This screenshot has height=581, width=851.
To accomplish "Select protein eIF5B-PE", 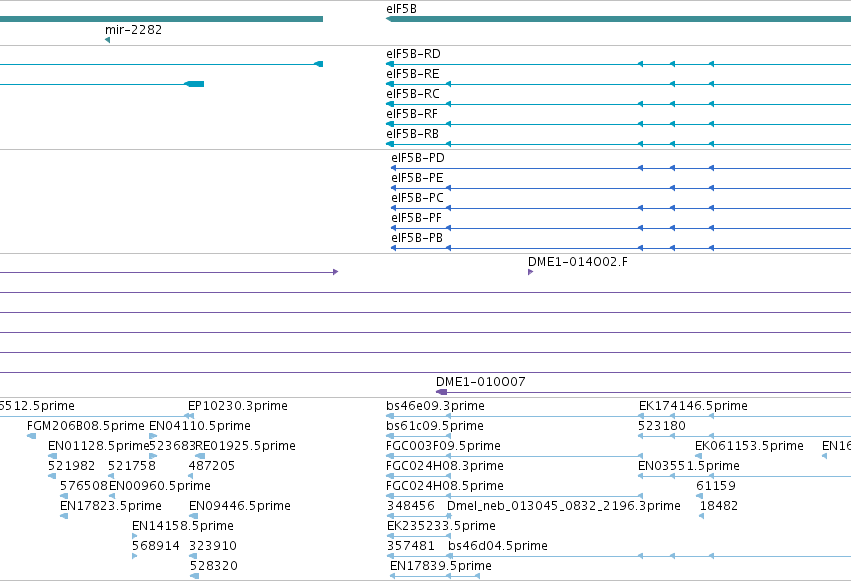I will tap(417, 178).
